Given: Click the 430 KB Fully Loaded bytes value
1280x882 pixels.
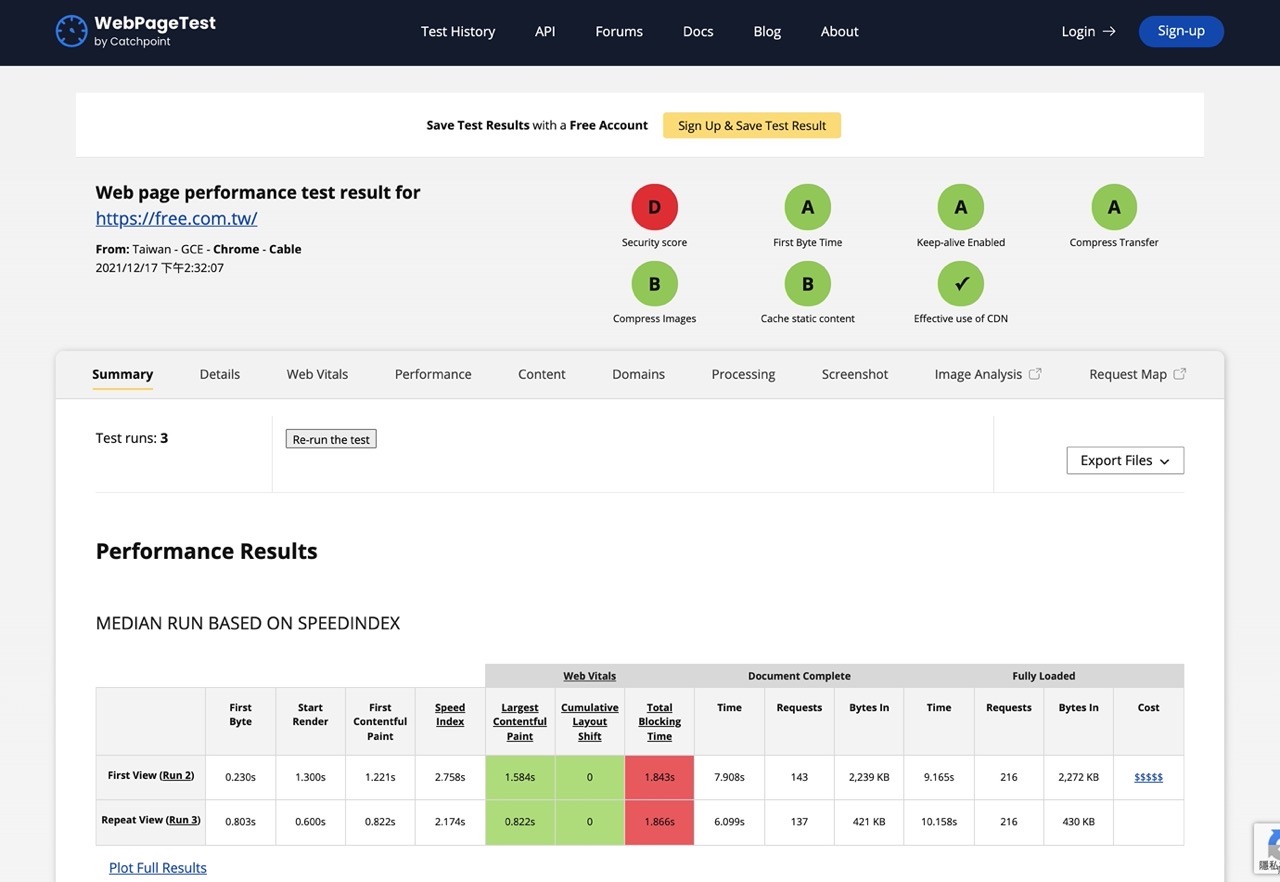Looking at the screenshot, I should [x=1079, y=822].
